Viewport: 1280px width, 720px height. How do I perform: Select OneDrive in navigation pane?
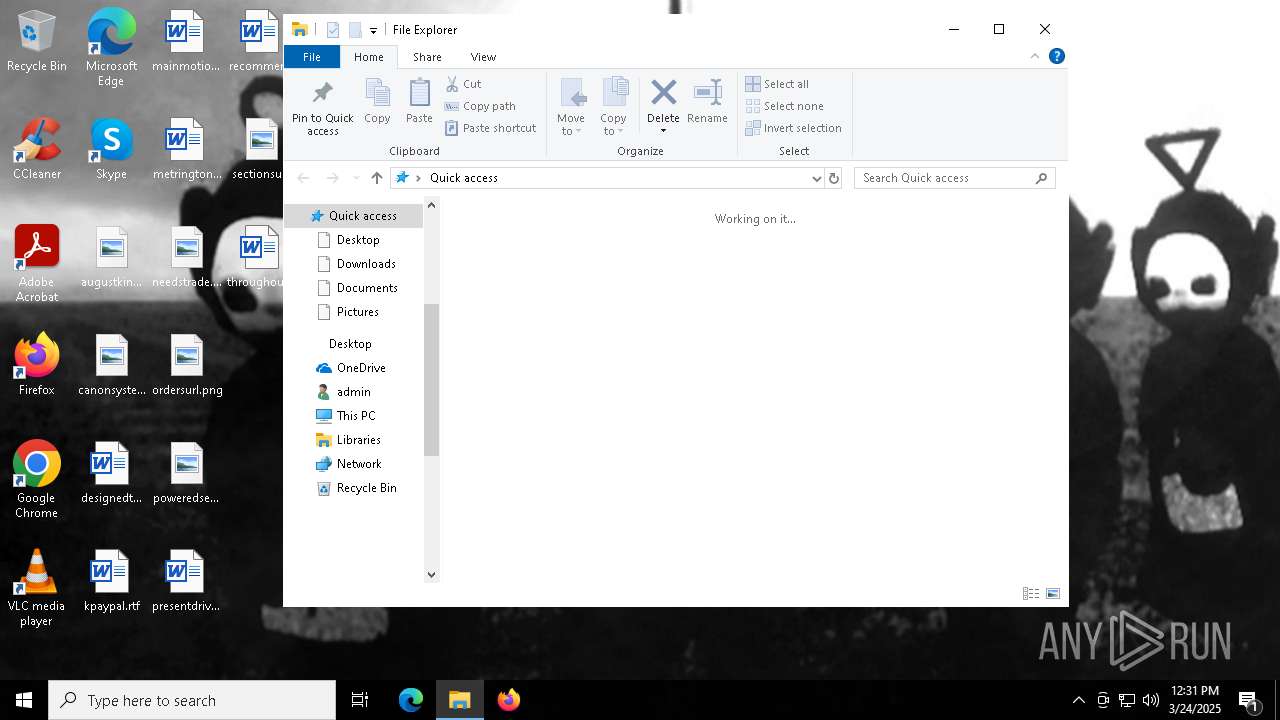[x=361, y=368]
